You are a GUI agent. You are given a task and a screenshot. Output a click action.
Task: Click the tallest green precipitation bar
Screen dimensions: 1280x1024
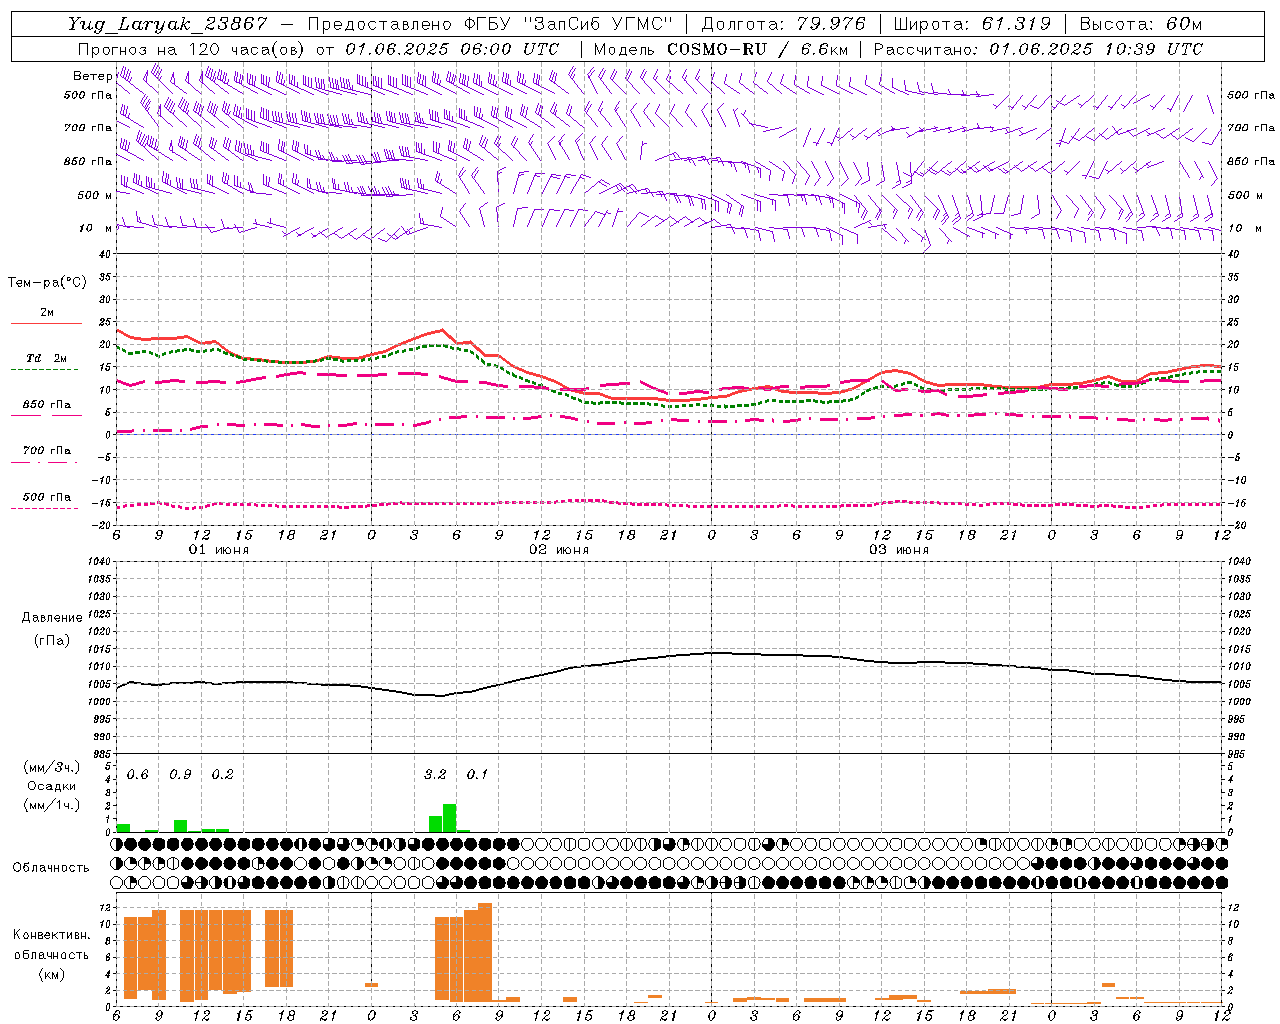[x=449, y=818]
